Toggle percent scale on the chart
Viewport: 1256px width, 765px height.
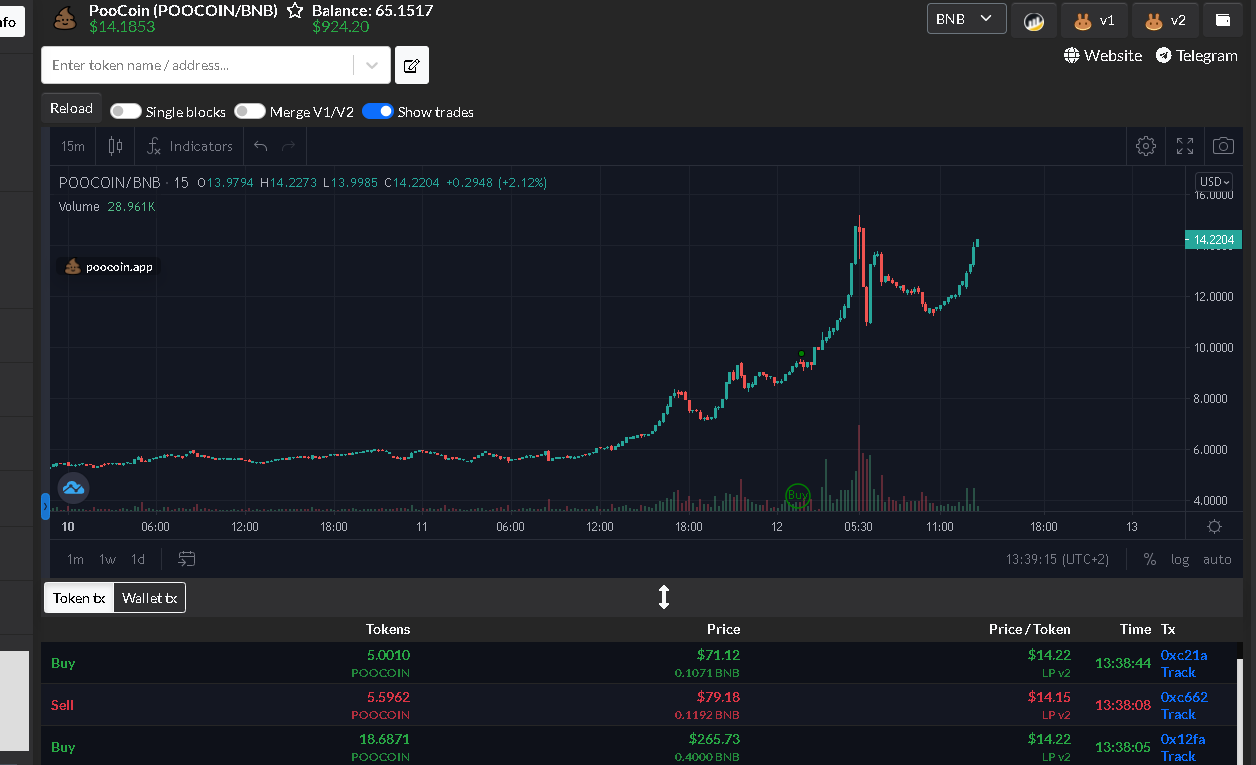pos(1150,559)
